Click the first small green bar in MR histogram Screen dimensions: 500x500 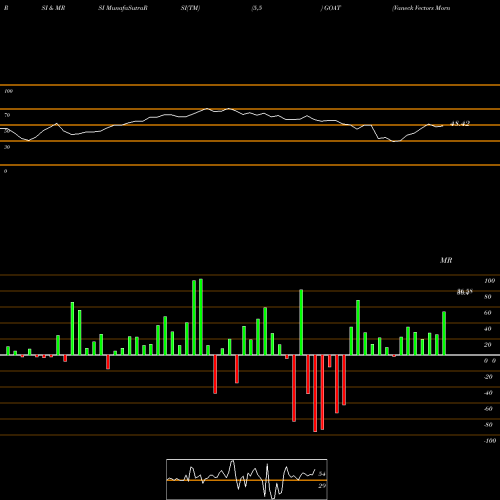point(8,351)
